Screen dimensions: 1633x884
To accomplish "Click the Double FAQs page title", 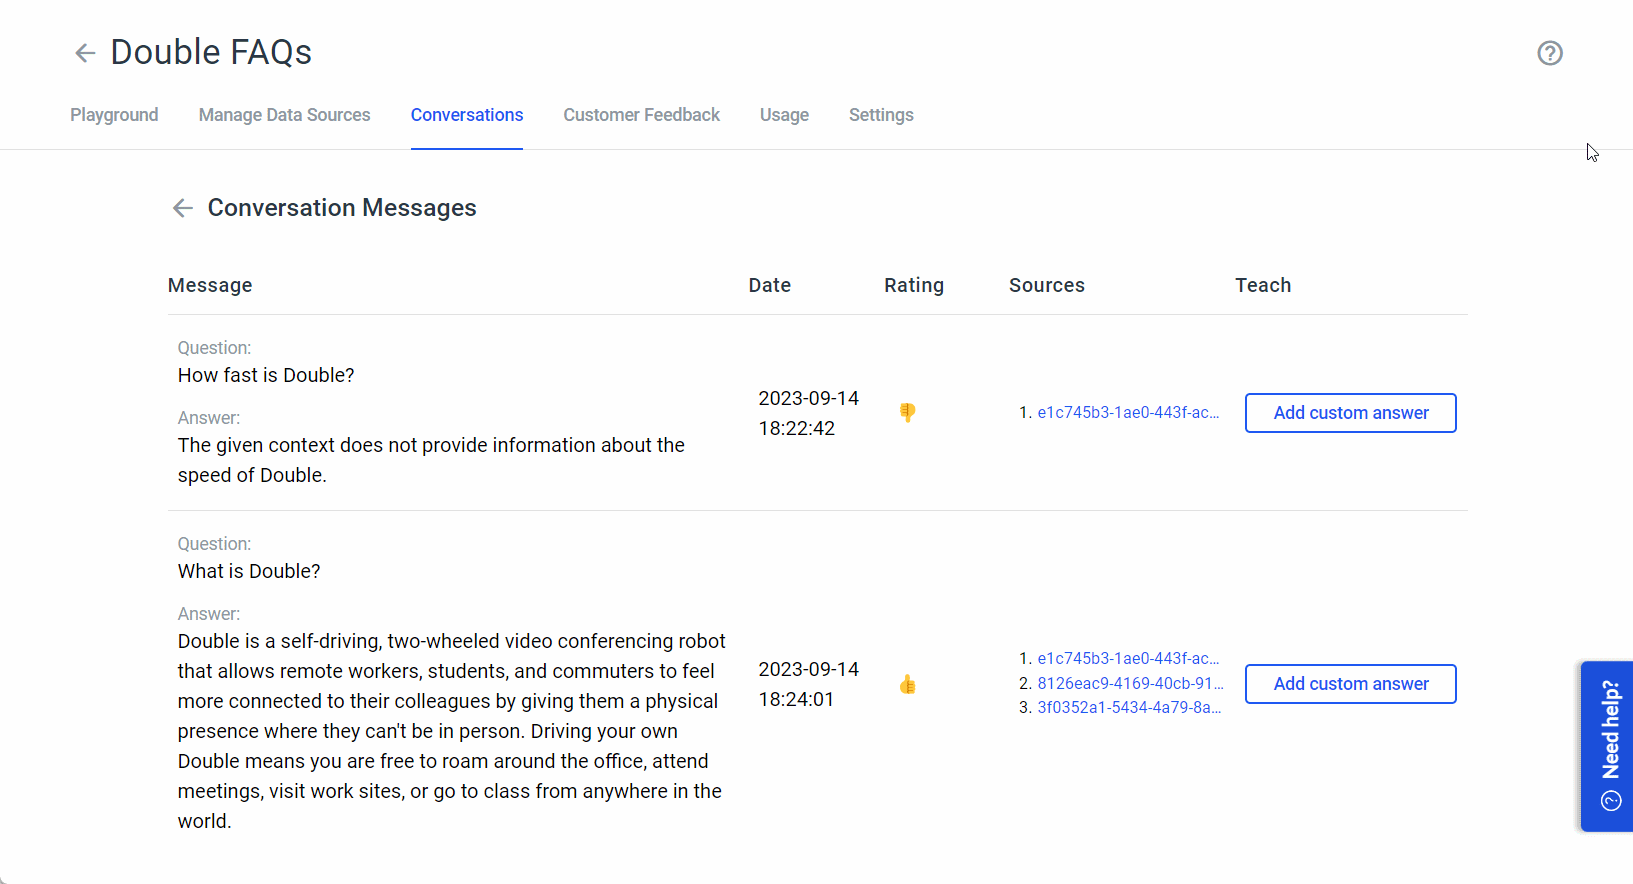I will click(x=211, y=52).
